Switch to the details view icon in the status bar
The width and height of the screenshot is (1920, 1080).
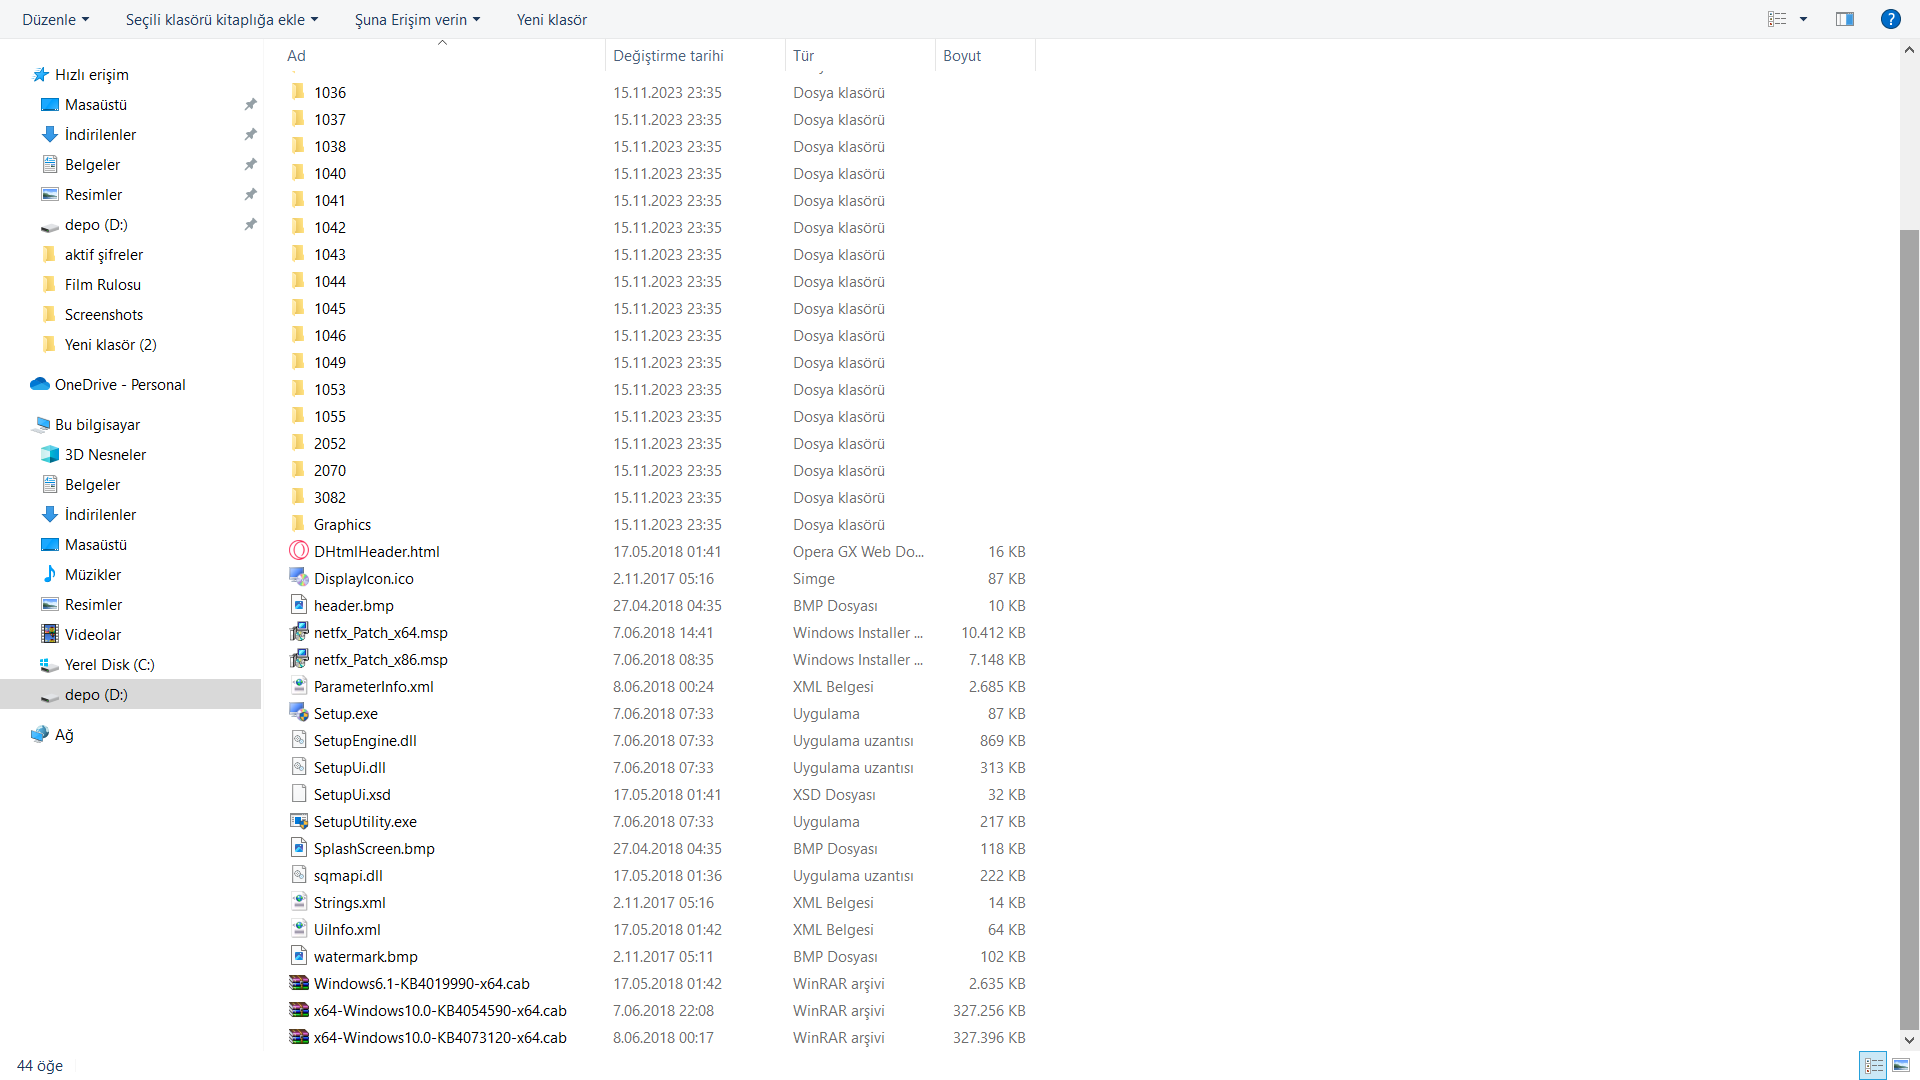coord(1874,1066)
